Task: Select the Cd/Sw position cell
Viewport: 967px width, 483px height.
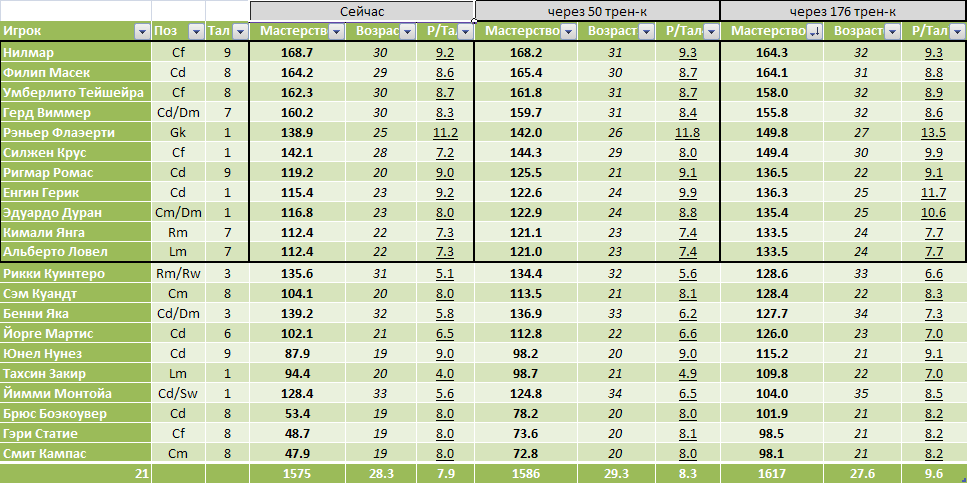Action: click(x=178, y=393)
